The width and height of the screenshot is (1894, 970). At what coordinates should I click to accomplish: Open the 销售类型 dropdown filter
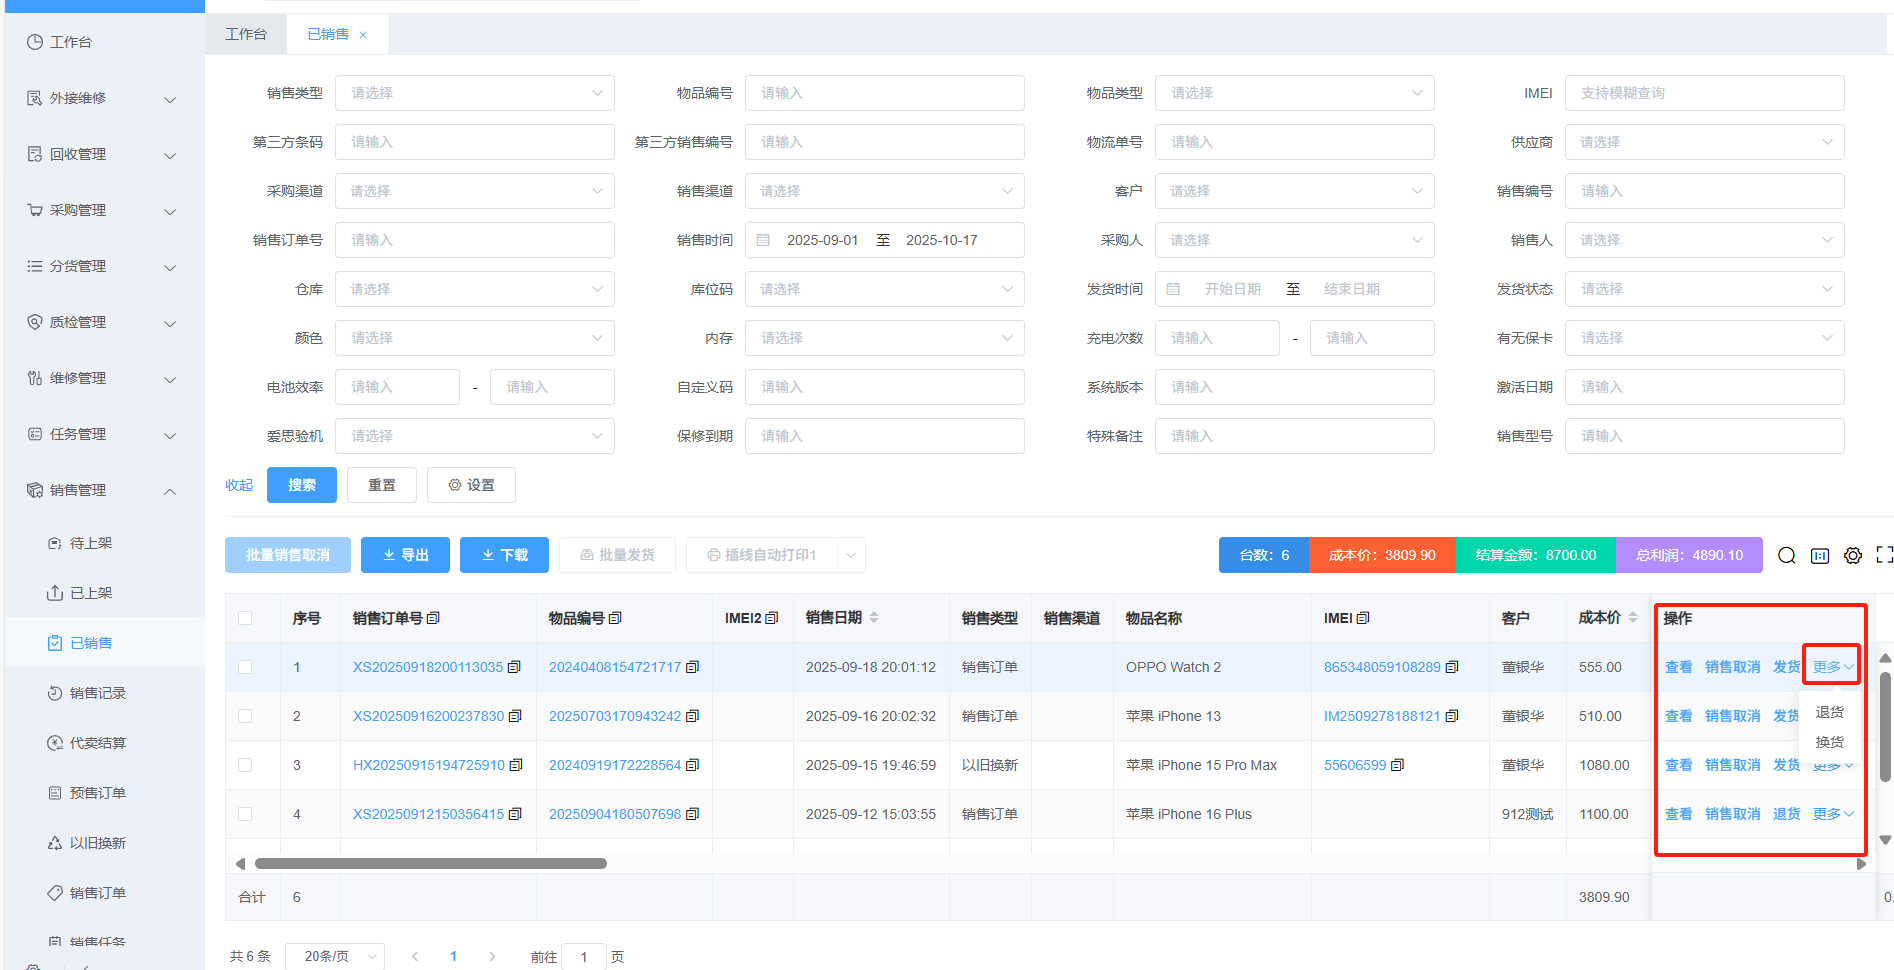[475, 93]
